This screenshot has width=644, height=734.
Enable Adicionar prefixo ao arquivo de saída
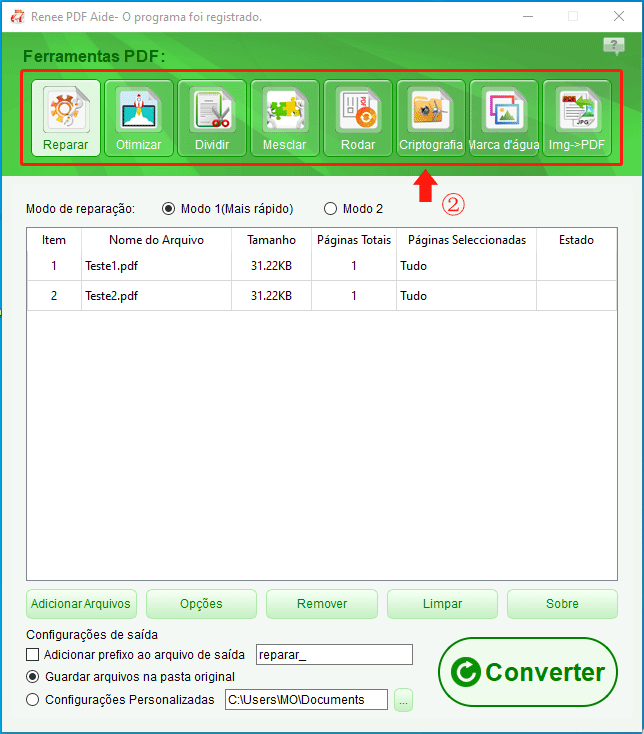point(32,654)
